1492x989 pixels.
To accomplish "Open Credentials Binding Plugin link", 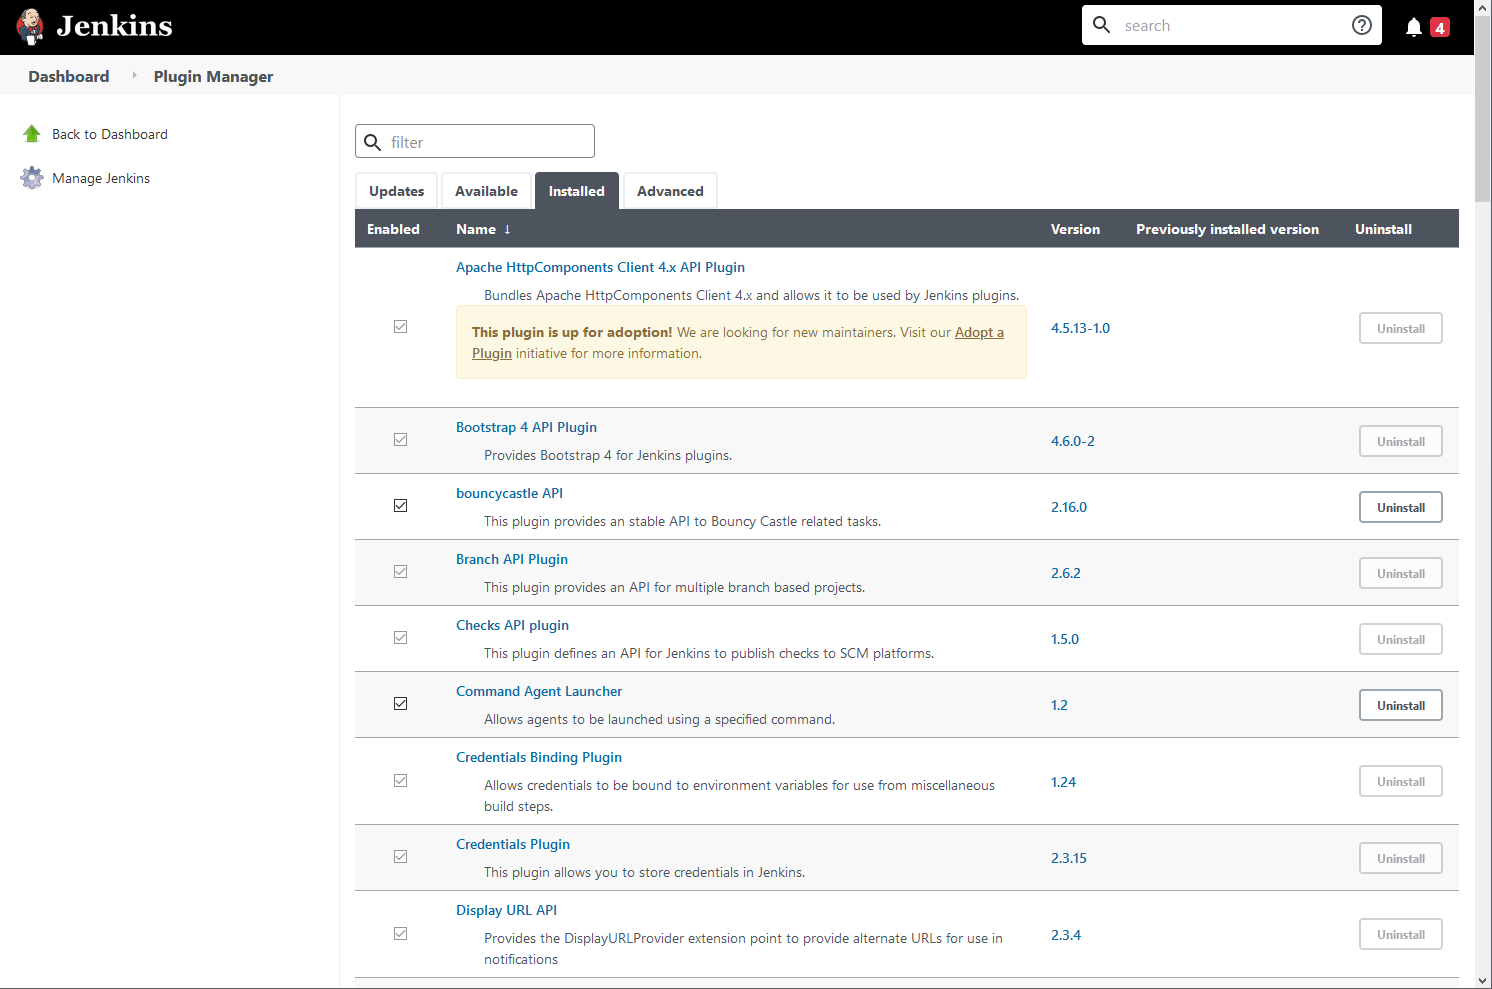I will pyautogui.click(x=539, y=757).
